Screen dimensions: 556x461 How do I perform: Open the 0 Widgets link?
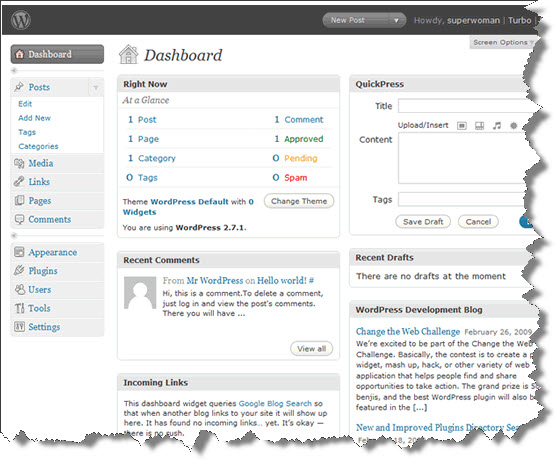(x=188, y=207)
